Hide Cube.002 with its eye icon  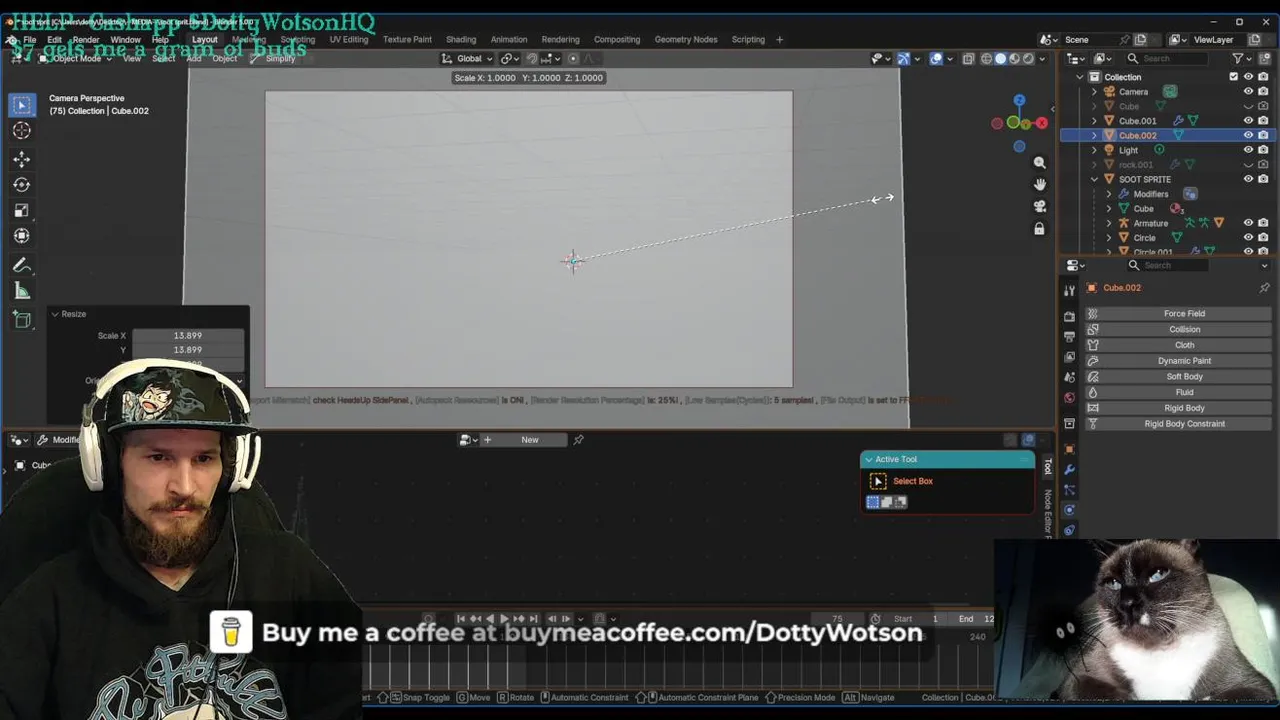point(1248,135)
